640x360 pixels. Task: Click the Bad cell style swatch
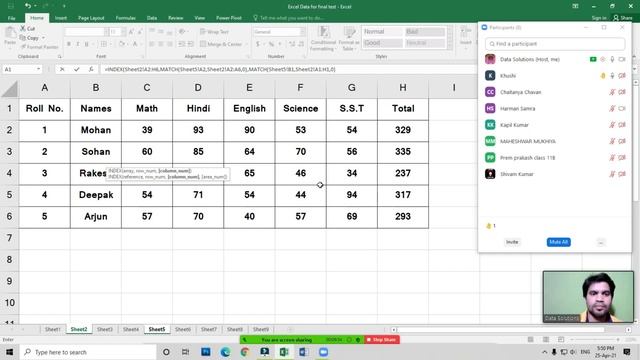(424, 31)
